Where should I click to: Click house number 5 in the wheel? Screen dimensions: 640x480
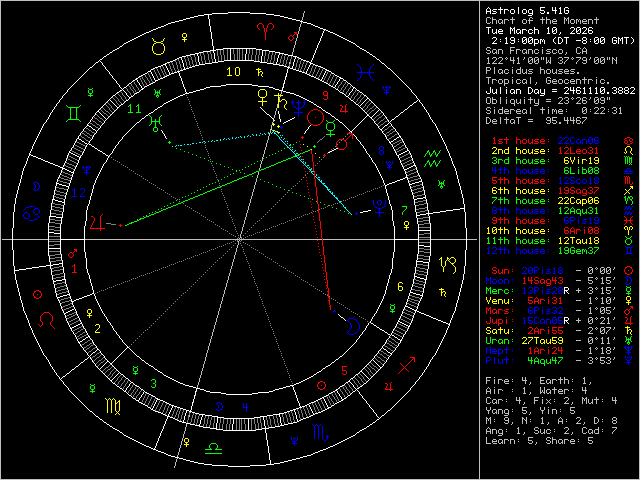click(344, 371)
